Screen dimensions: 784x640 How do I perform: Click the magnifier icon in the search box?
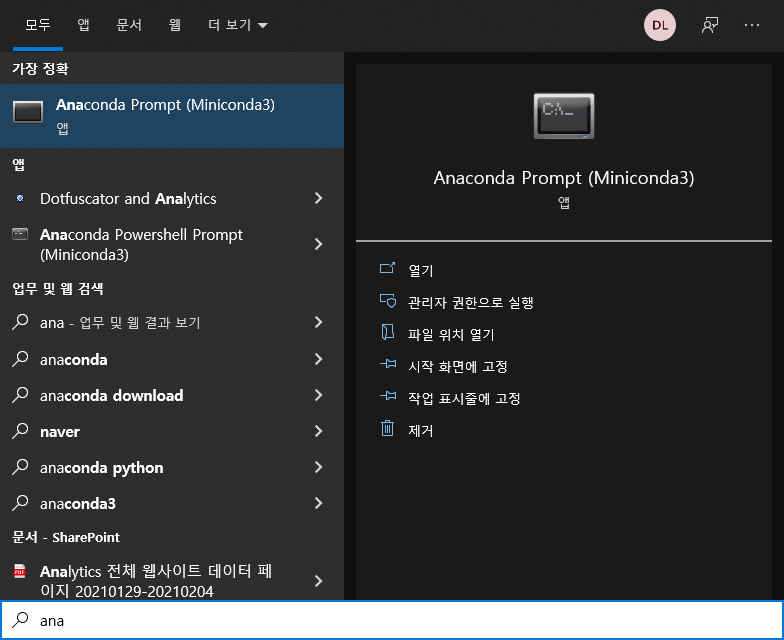(20, 620)
